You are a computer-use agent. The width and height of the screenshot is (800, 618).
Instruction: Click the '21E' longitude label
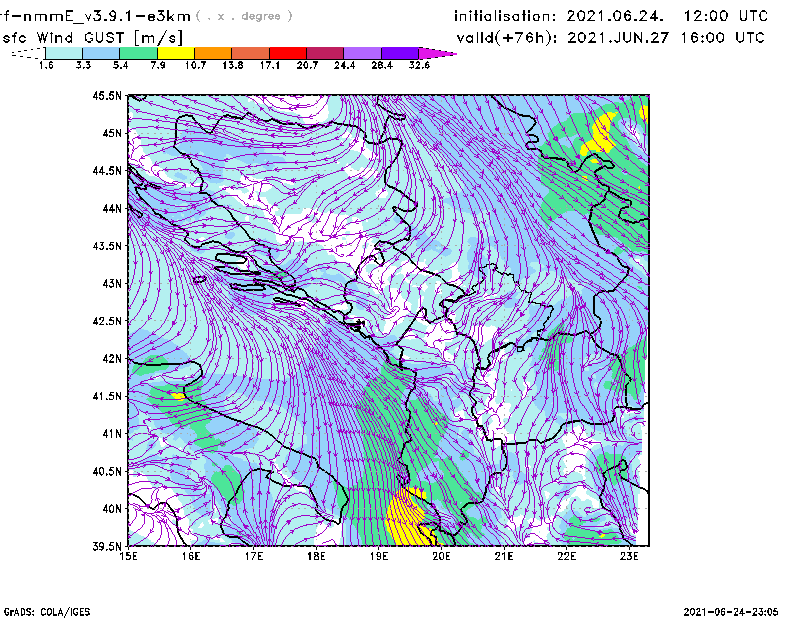504,556
